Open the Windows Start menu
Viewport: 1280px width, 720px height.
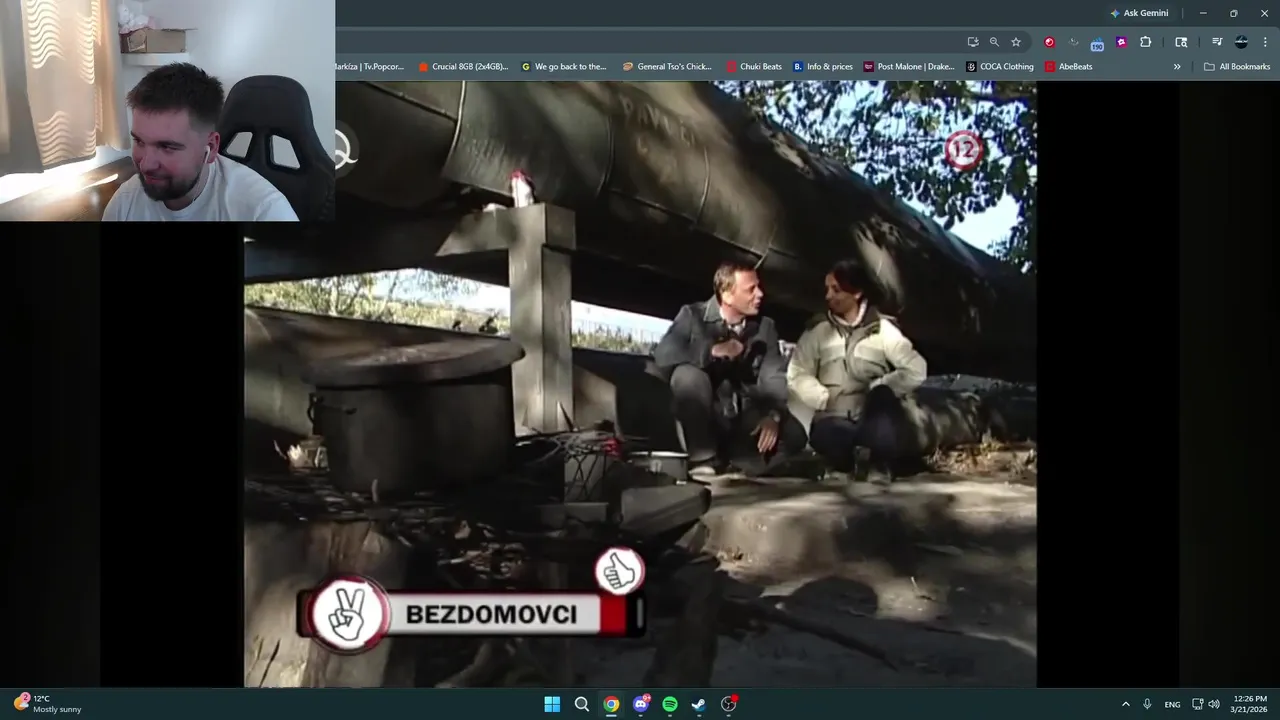(552, 704)
